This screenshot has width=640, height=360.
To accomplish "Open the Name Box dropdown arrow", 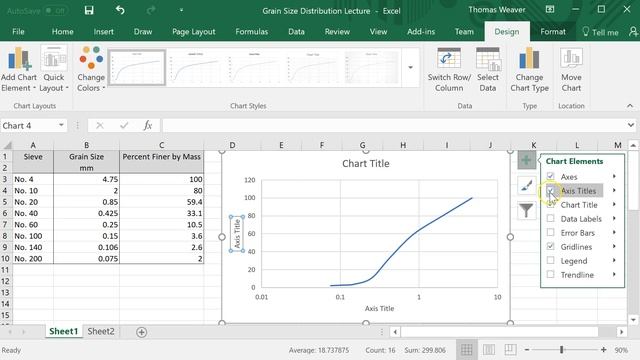I will pyautogui.click(x=61, y=125).
